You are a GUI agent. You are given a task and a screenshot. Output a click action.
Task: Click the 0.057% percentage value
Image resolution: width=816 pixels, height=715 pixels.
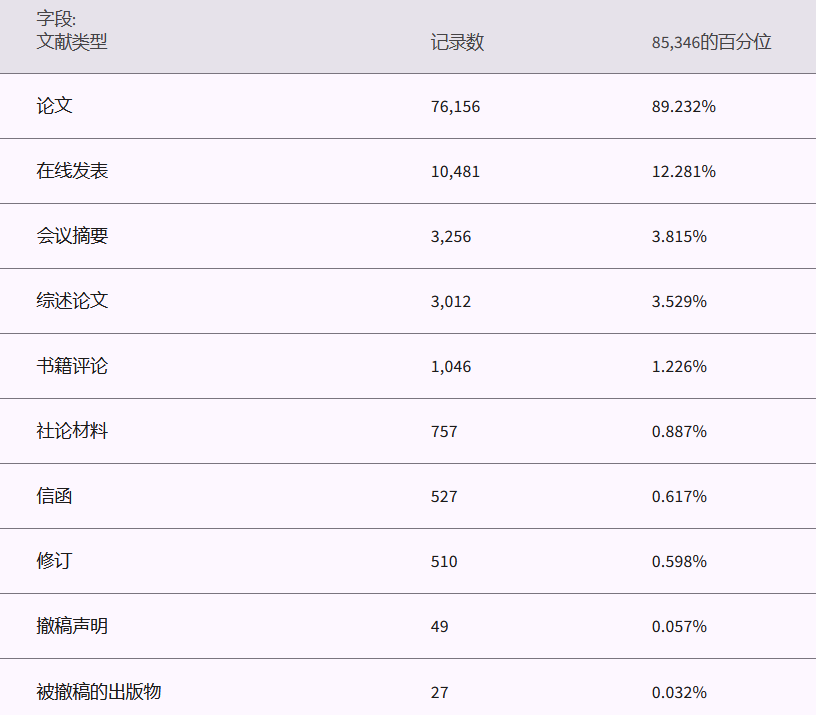pyautogui.click(x=679, y=626)
